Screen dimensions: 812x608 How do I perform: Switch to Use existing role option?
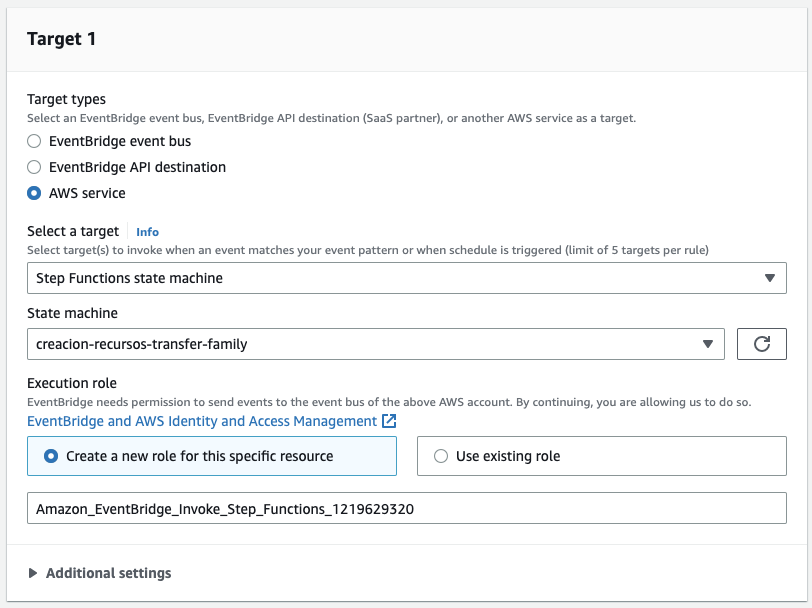point(441,456)
